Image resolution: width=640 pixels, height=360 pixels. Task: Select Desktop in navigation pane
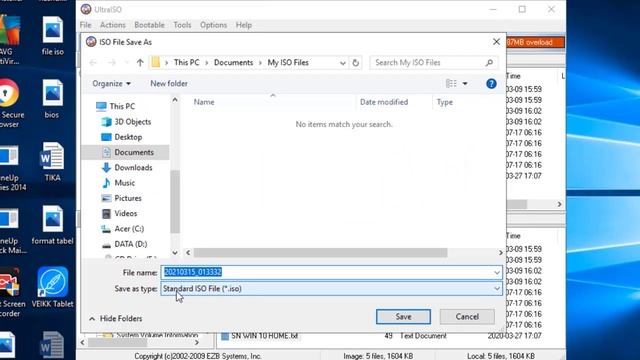(122, 137)
